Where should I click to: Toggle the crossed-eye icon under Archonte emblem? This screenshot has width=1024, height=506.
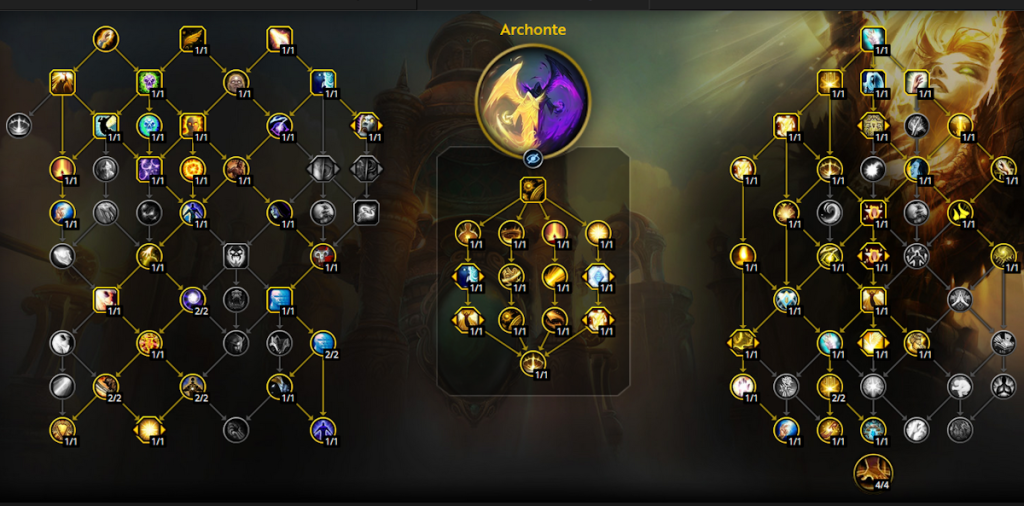click(533, 159)
